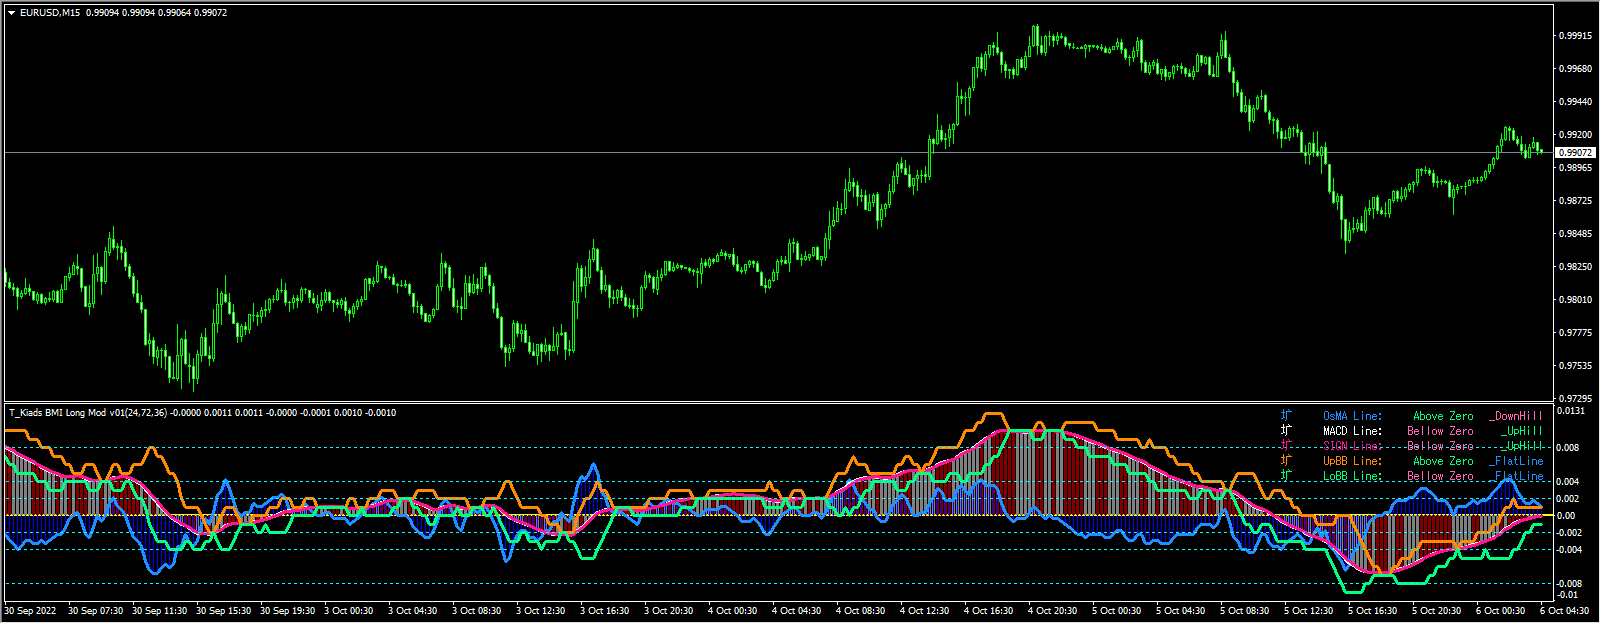1601x624 pixels.
Task: Click the '_FlatLine' status in UpBB row
Action: [1516, 461]
